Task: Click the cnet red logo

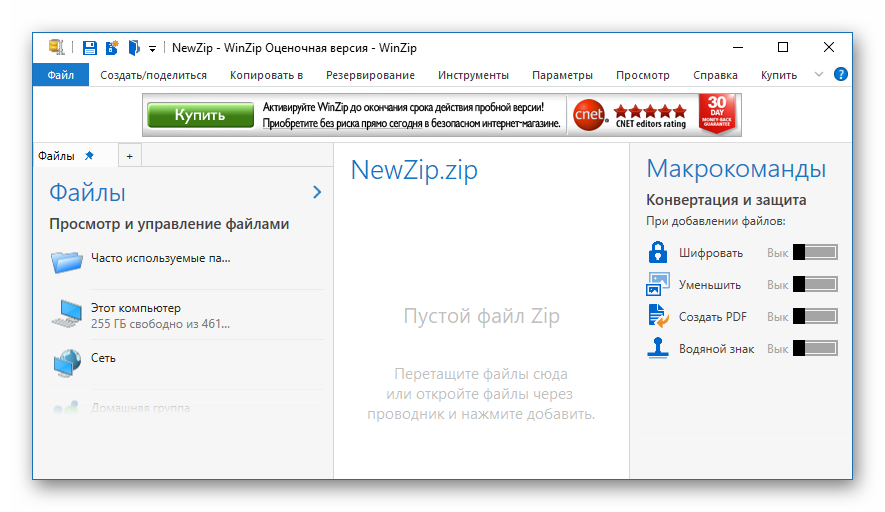Action: [589, 115]
